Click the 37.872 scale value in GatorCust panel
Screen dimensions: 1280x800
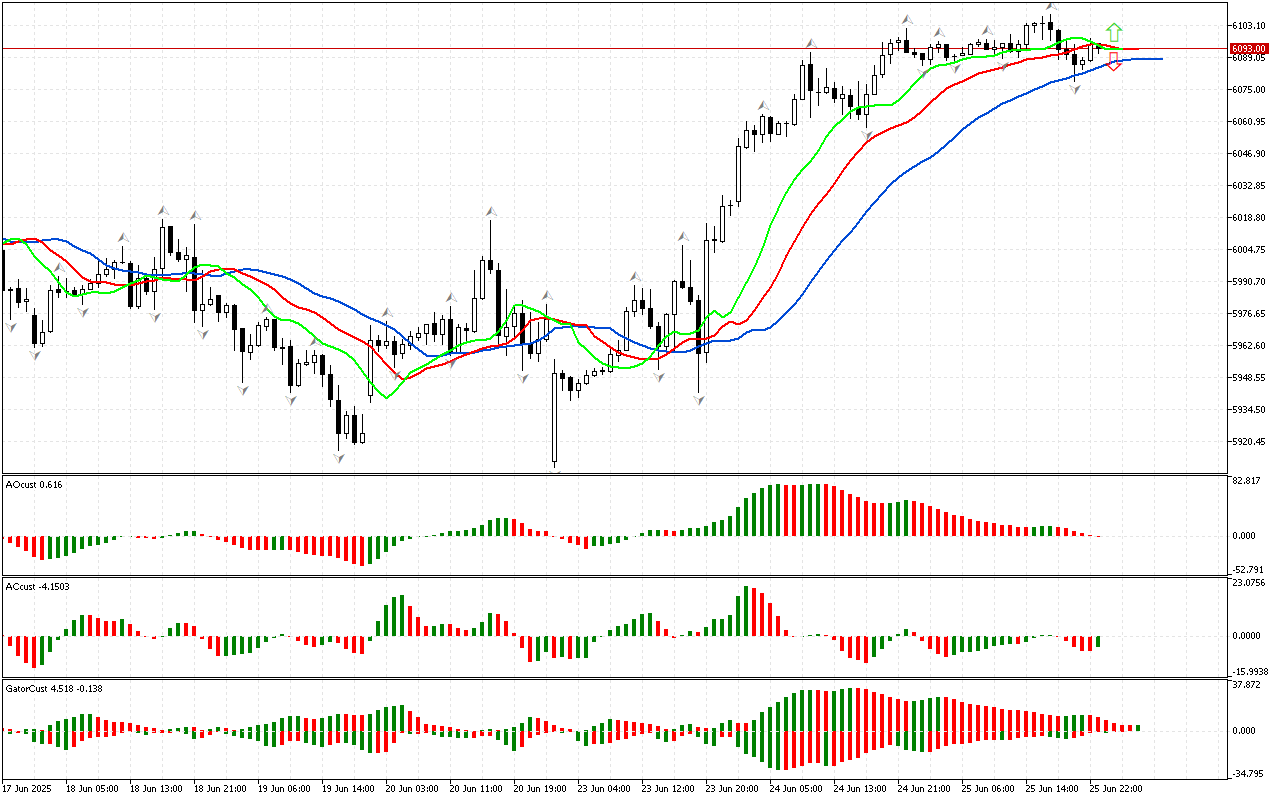1244,685
